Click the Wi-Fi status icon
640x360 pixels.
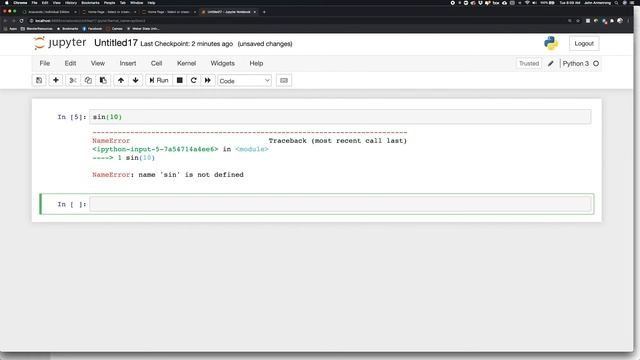[527, 2]
